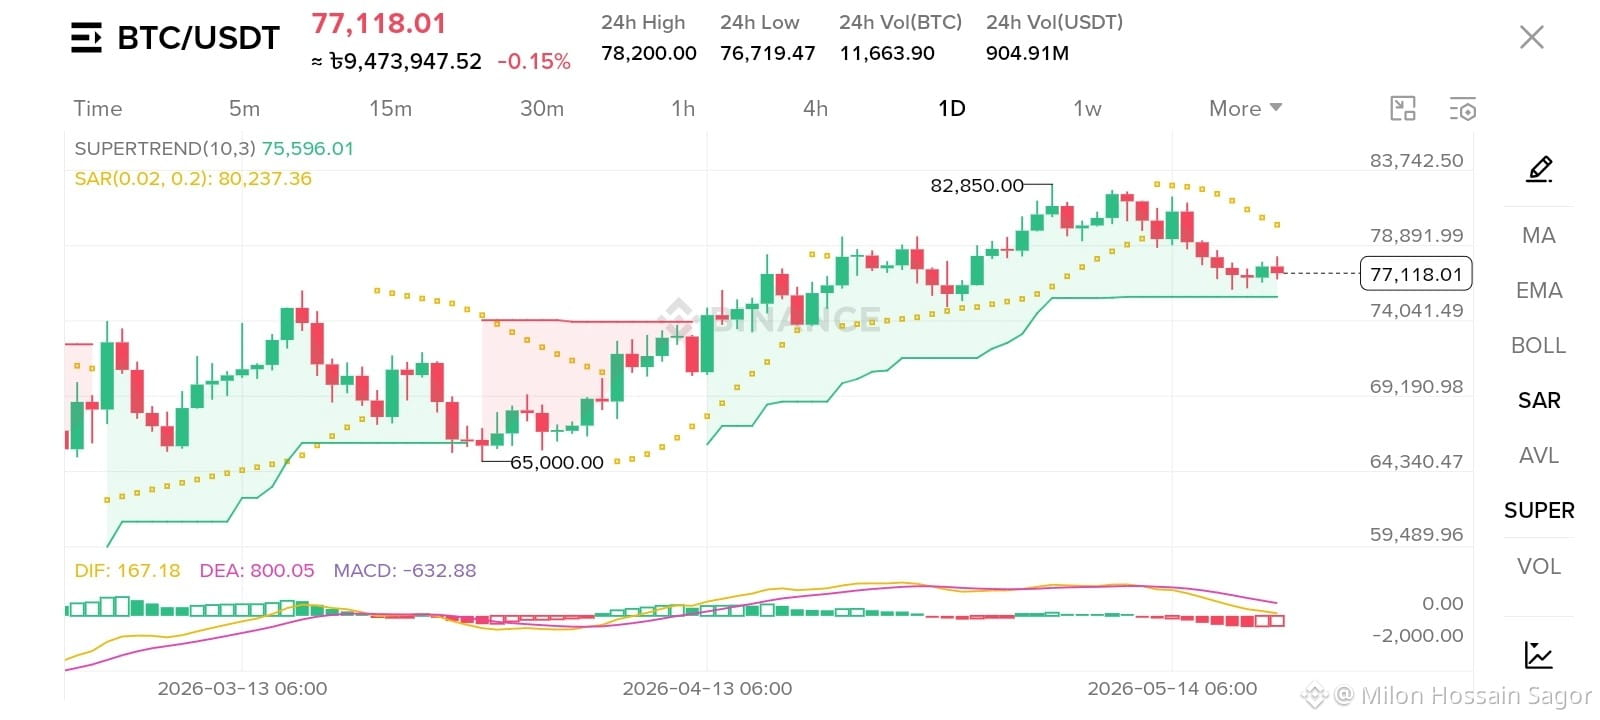Click the BTC/USDT pair title
The width and height of the screenshot is (1600, 720).
[198, 38]
